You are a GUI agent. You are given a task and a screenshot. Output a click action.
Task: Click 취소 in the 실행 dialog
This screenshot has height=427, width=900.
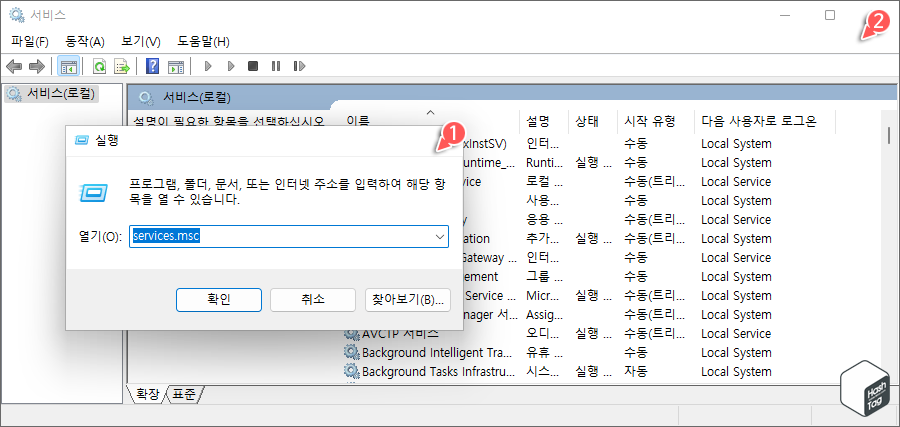tap(313, 299)
